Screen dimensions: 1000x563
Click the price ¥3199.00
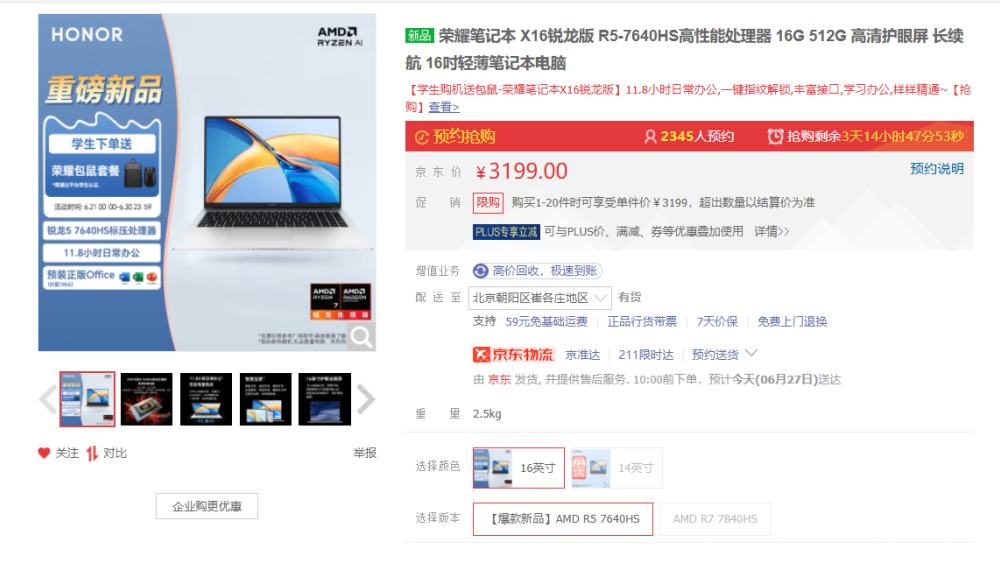click(x=522, y=171)
